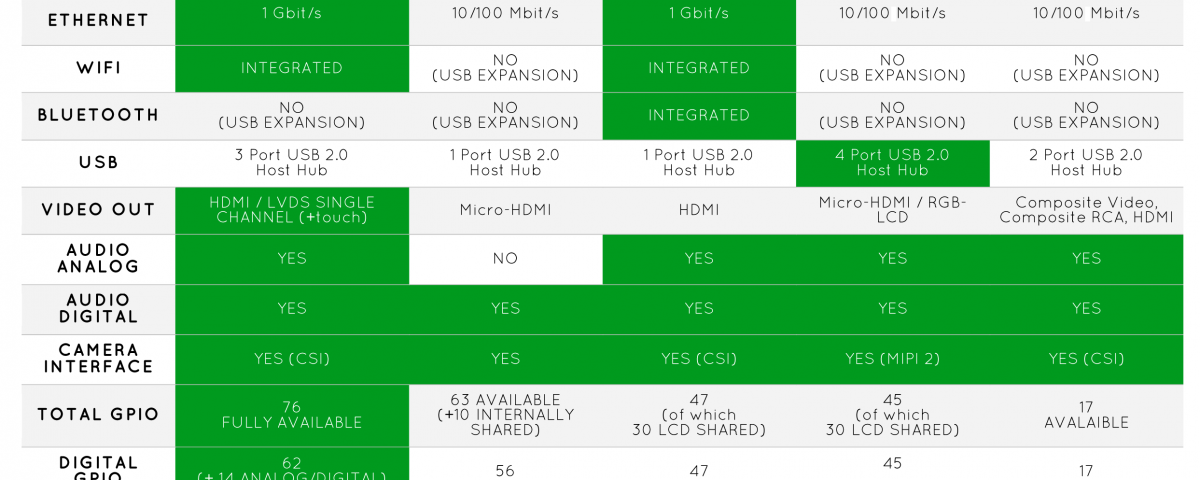
Task: Click the TOTAL GPIO row header
Action: (98, 415)
